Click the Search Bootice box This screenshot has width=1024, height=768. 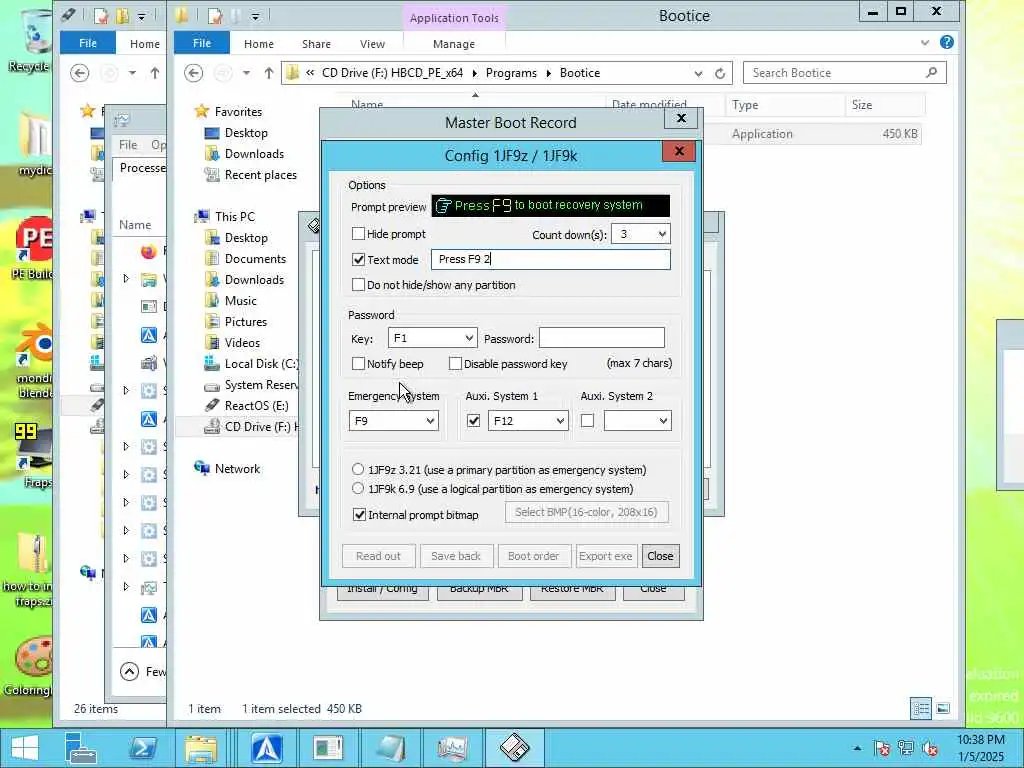pos(844,73)
